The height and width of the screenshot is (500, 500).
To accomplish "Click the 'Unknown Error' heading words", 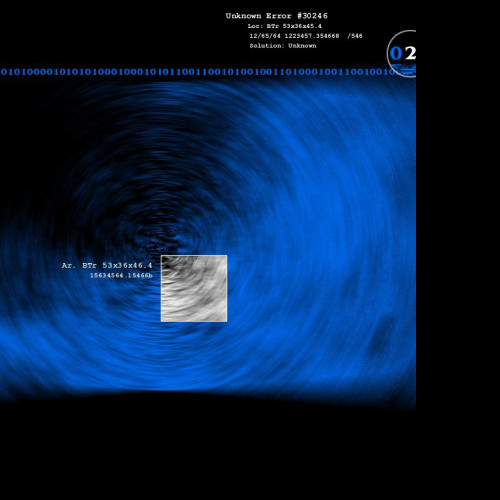I will coord(259,16).
